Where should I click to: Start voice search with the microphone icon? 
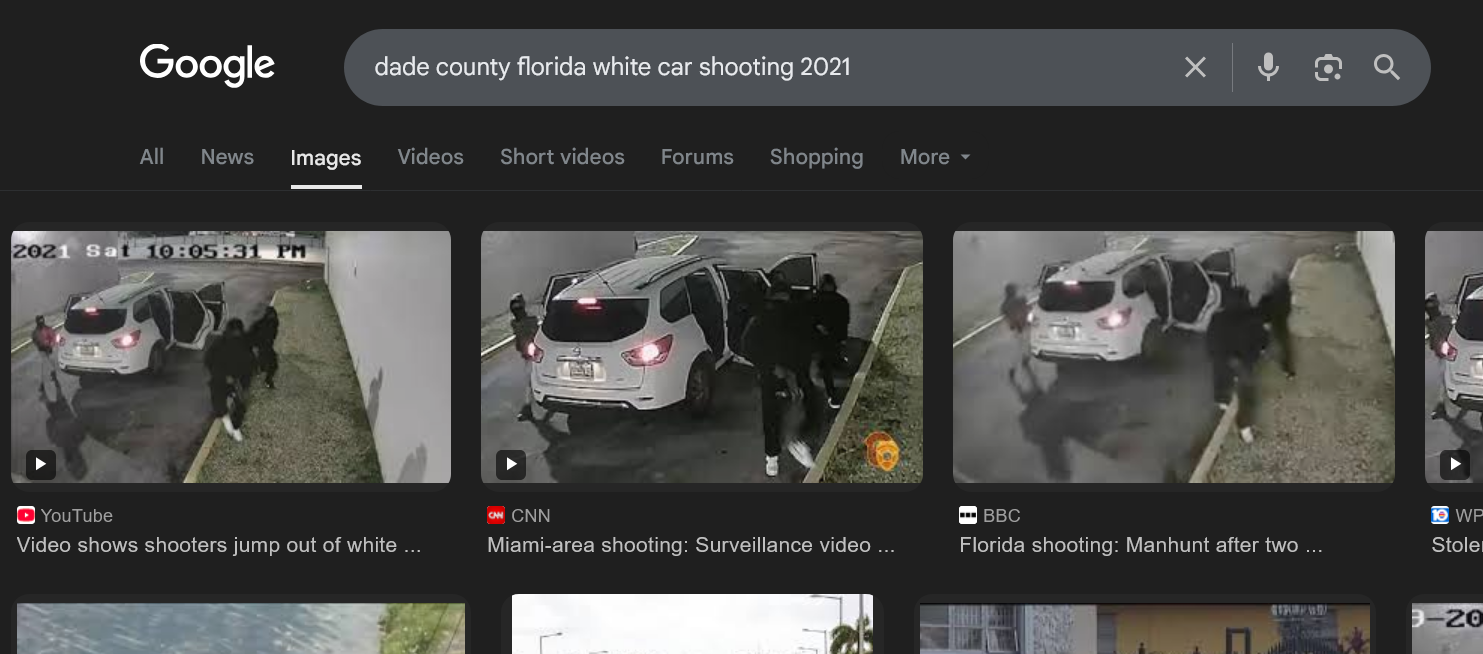point(1268,67)
